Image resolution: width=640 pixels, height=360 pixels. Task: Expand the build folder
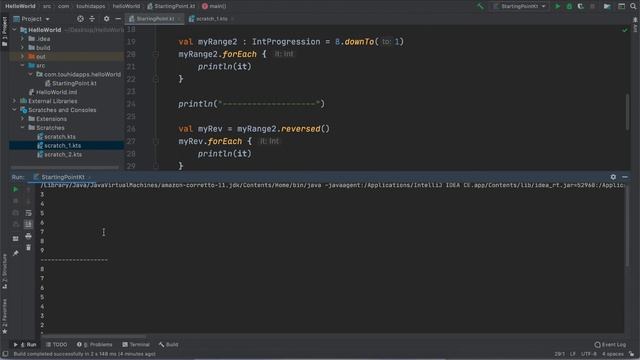(x=23, y=48)
